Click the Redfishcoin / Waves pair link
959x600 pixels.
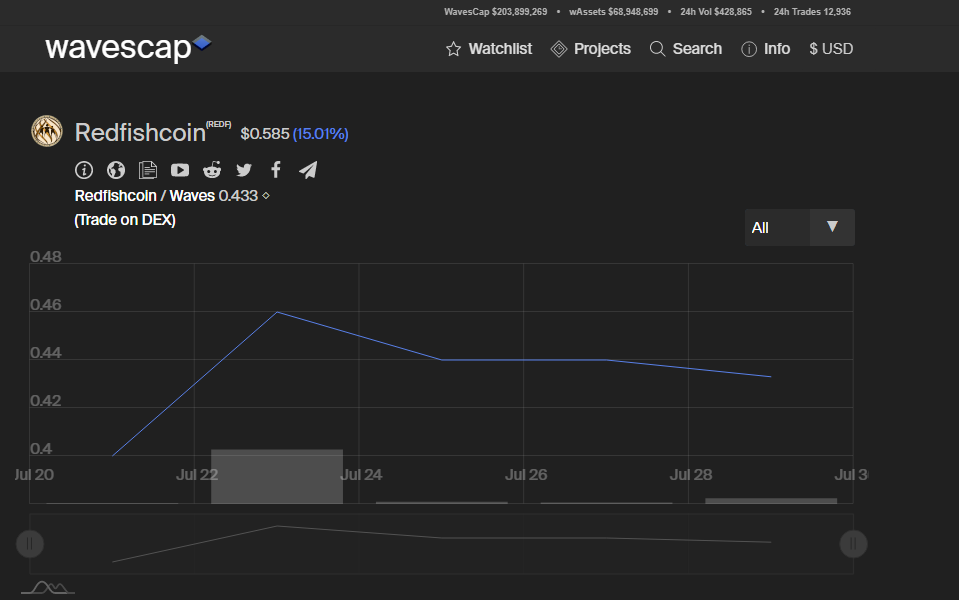click(x=144, y=196)
